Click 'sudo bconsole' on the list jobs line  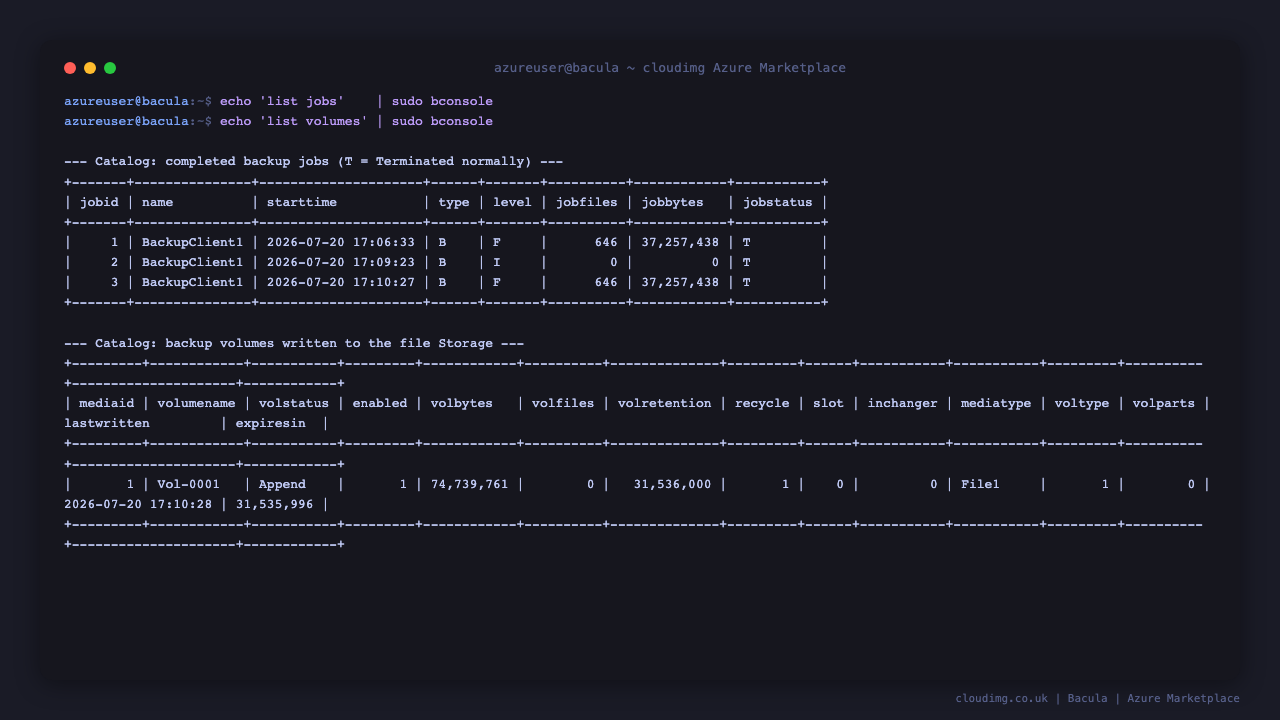[442, 102]
